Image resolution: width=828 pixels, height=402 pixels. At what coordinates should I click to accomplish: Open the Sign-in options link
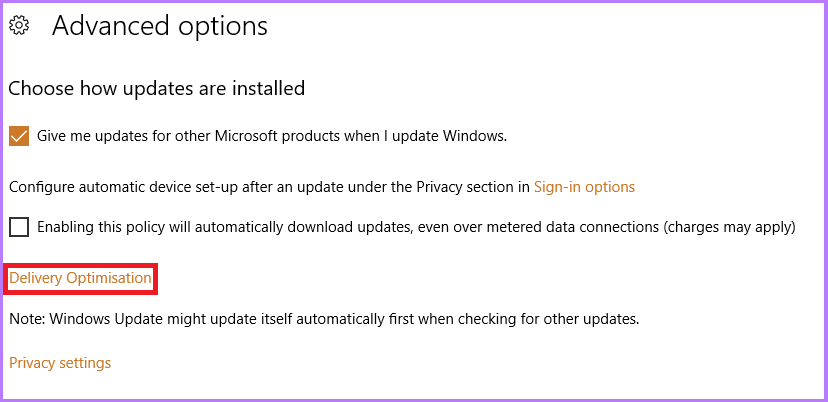coord(584,187)
